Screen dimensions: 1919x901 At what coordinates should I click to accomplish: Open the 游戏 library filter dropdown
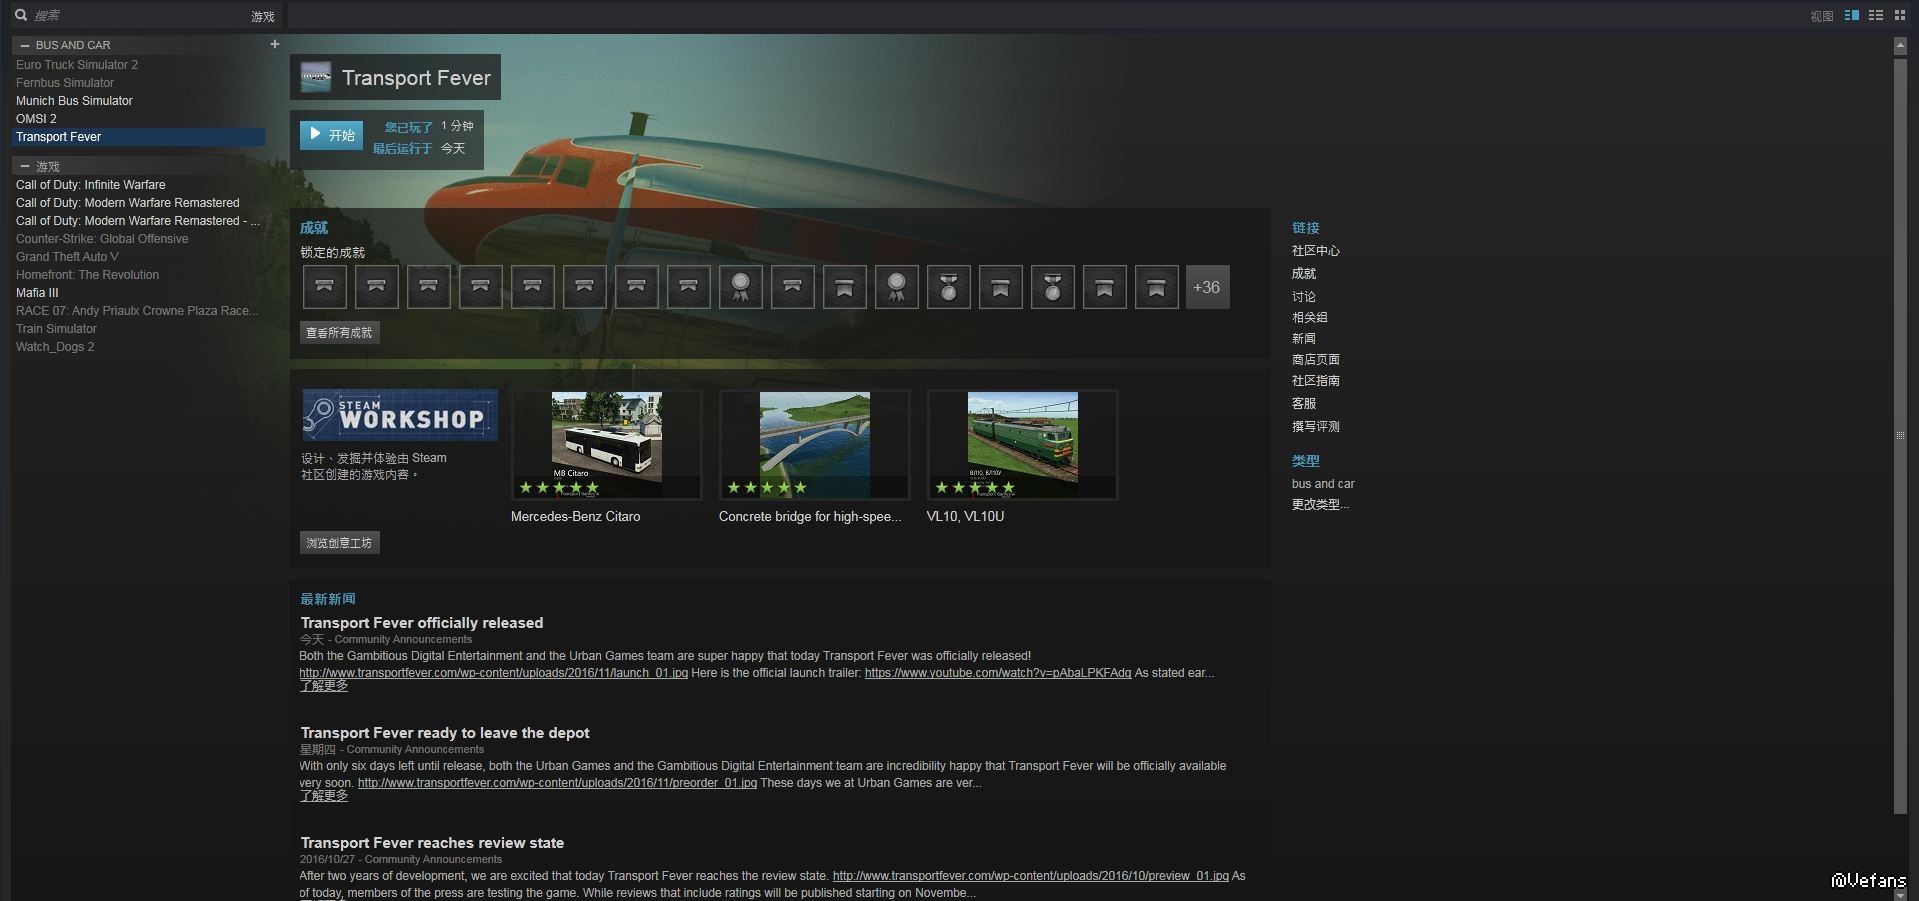262,16
